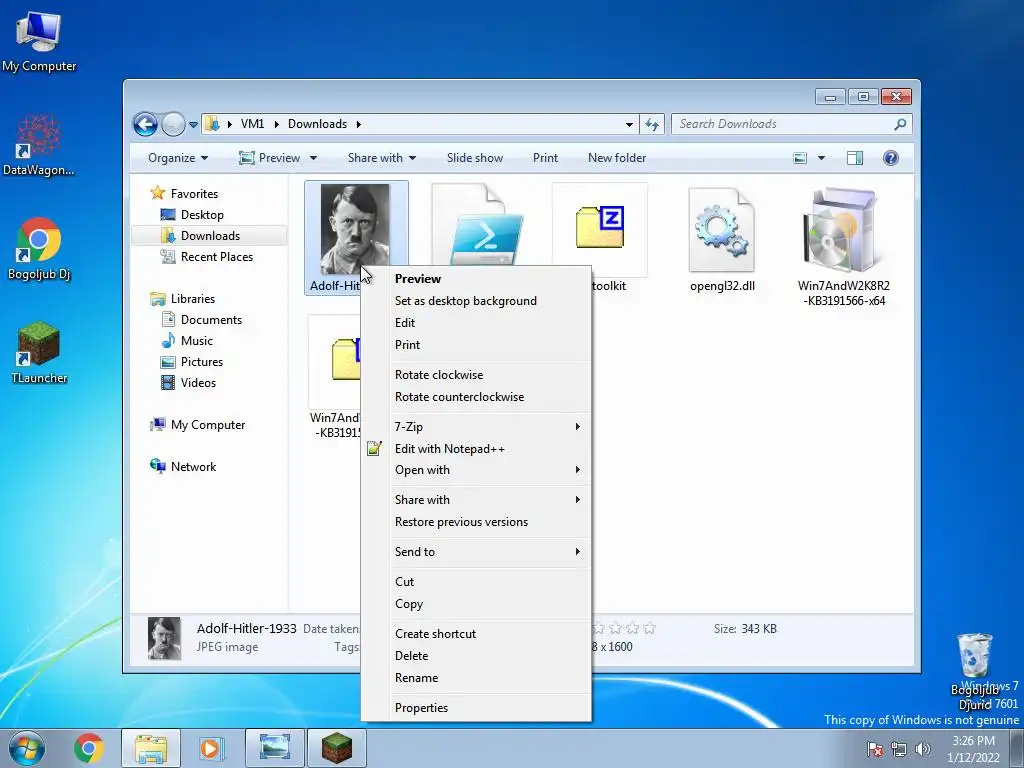Click Print in the Explorer toolbar
The height and width of the screenshot is (768, 1024).
coord(545,158)
